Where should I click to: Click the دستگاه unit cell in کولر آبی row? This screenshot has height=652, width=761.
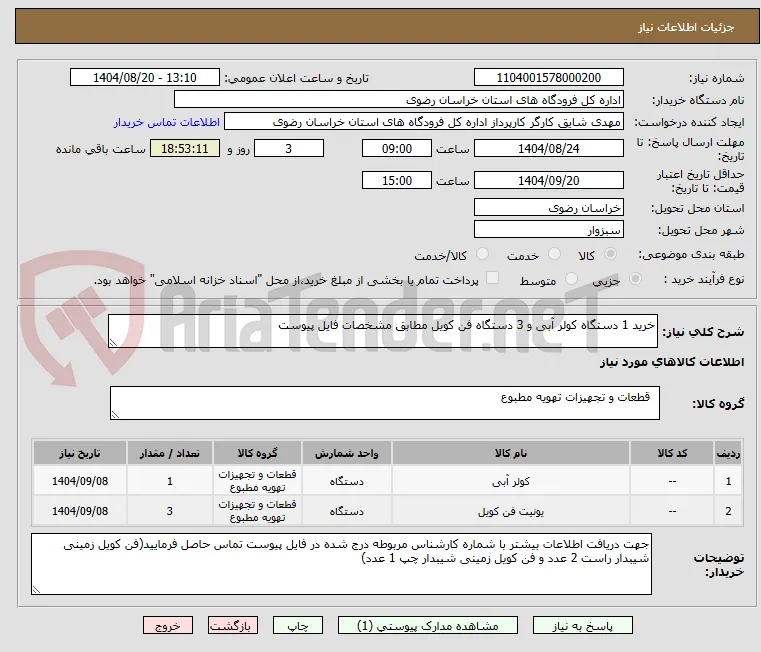tap(347, 481)
